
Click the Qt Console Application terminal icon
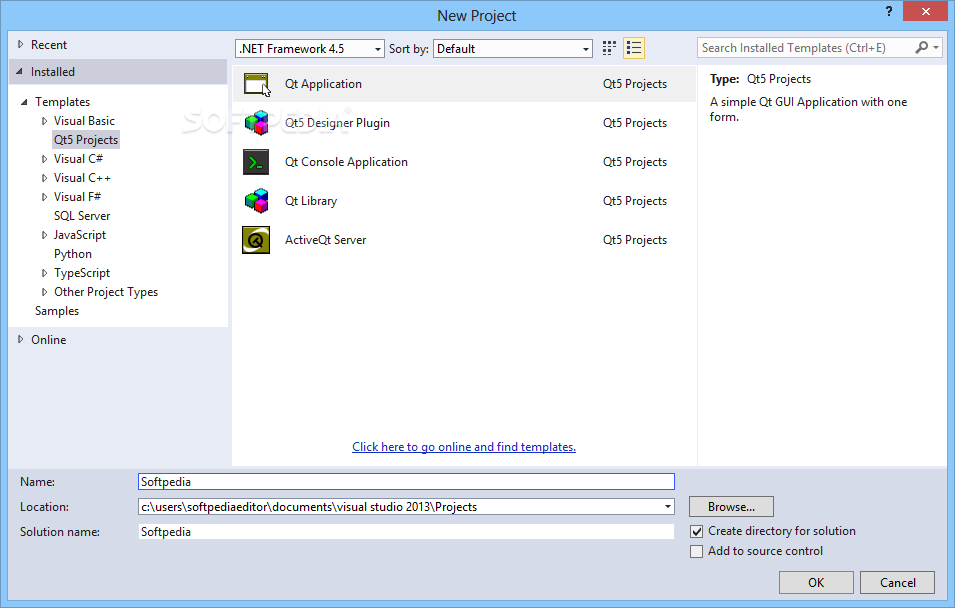coord(256,162)
